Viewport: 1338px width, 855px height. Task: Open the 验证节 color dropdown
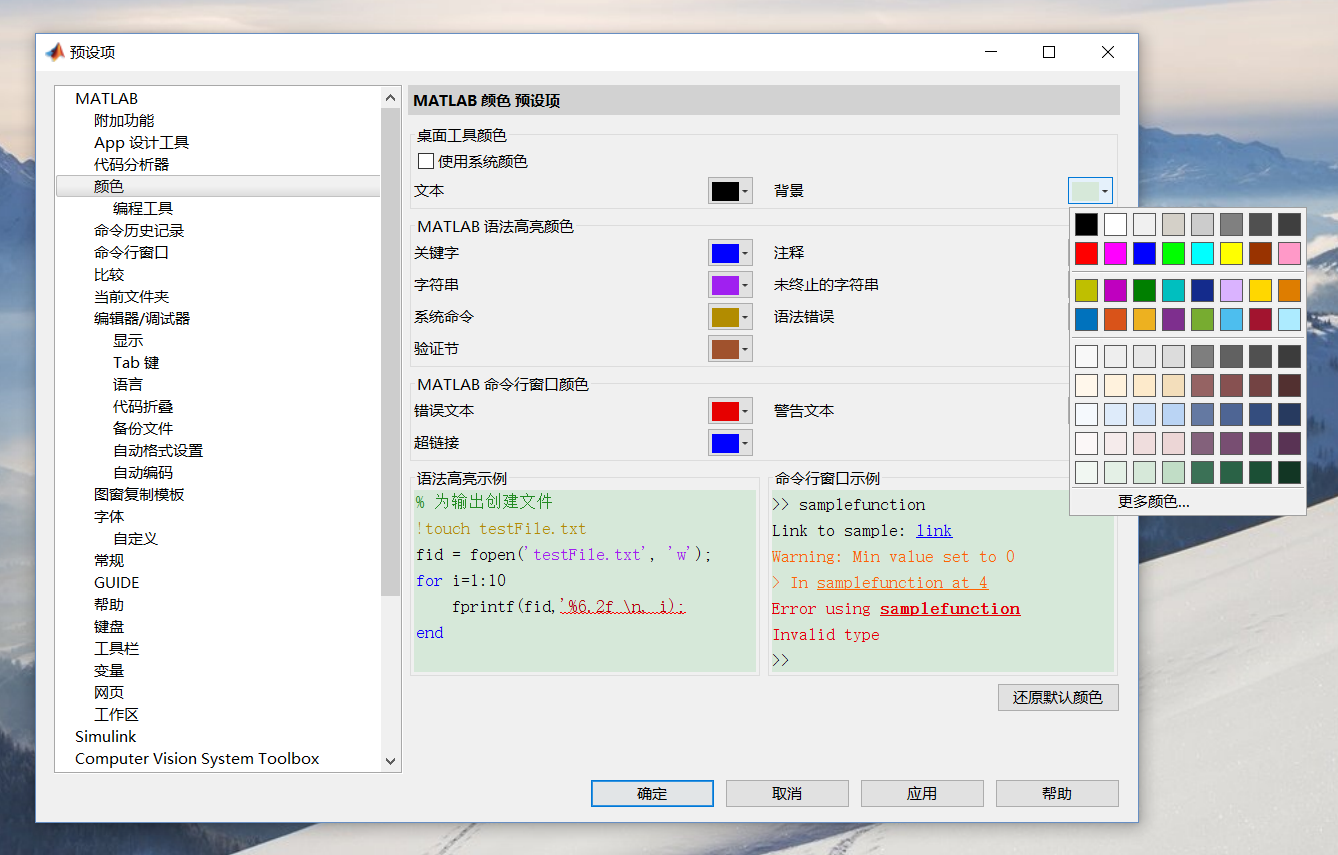click(730, 349)
